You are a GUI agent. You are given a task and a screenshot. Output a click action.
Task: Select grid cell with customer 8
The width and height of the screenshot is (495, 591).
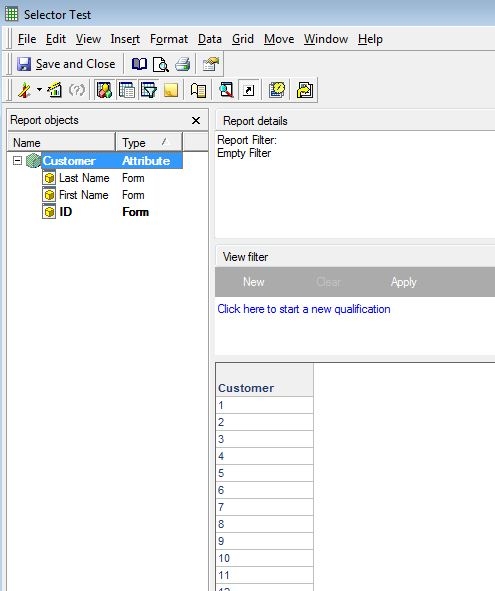pyautogui.click(x=265, y=524)
